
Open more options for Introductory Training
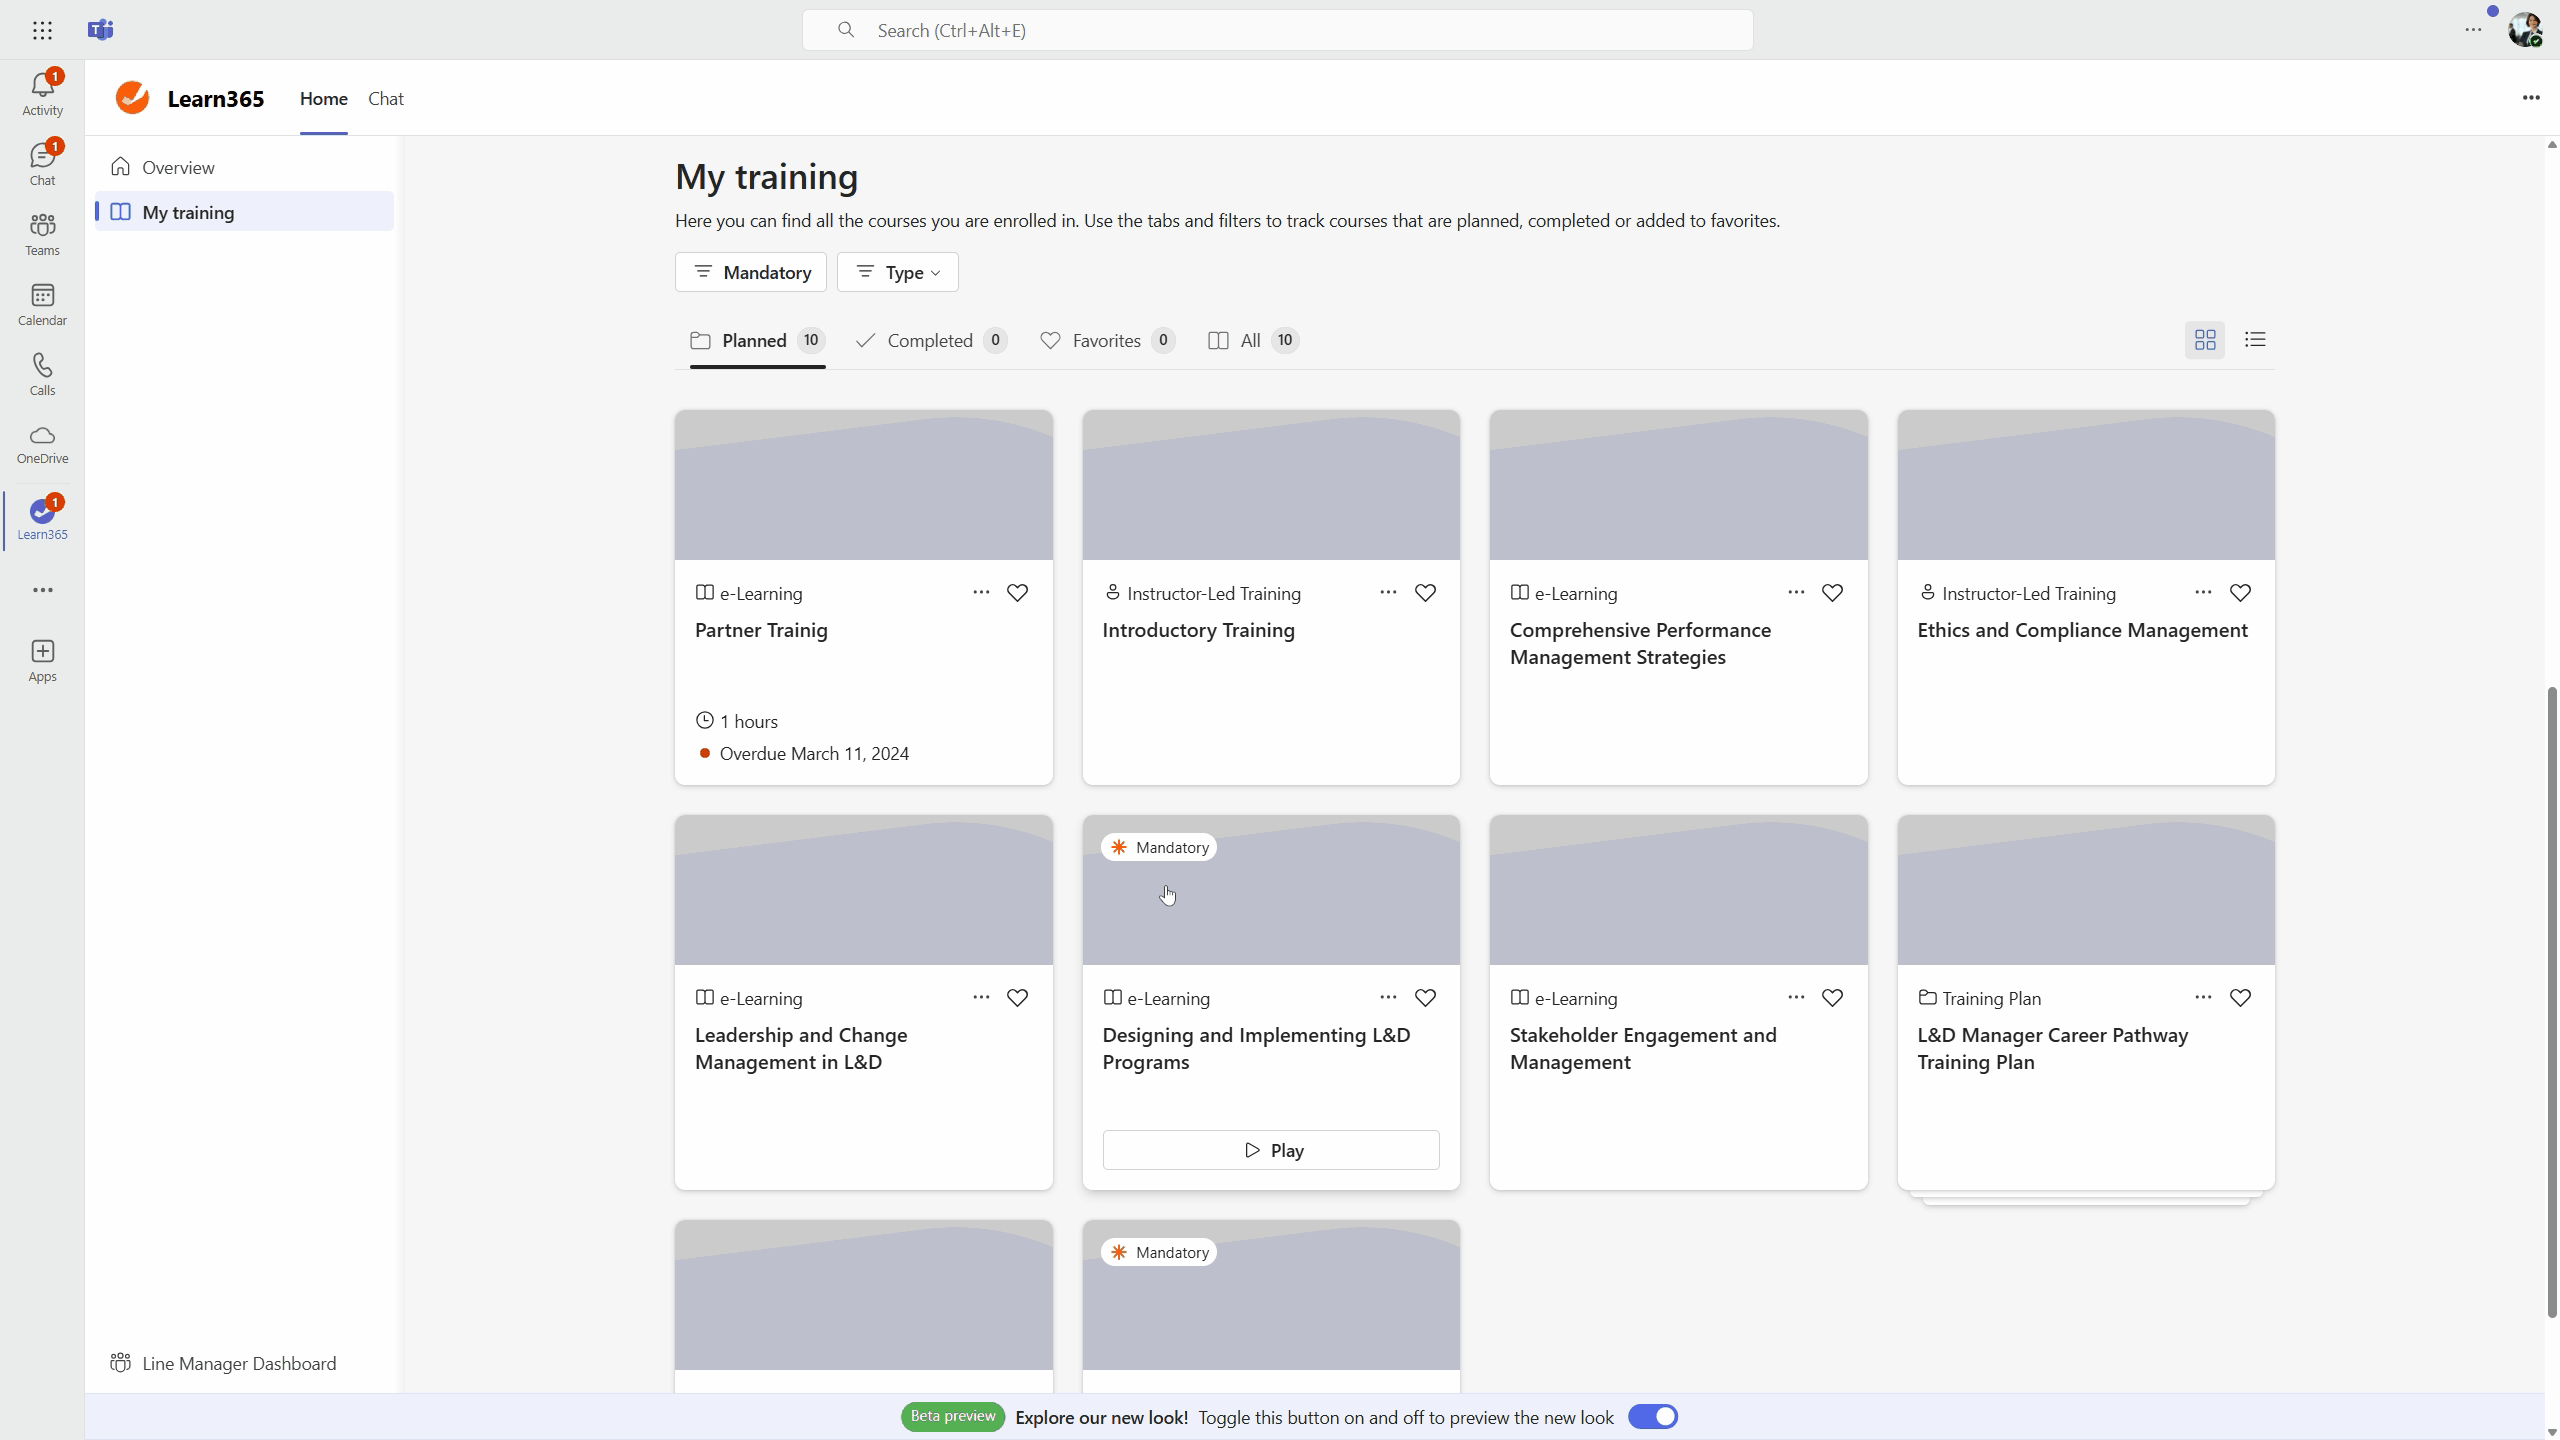tap(1388, 593)
